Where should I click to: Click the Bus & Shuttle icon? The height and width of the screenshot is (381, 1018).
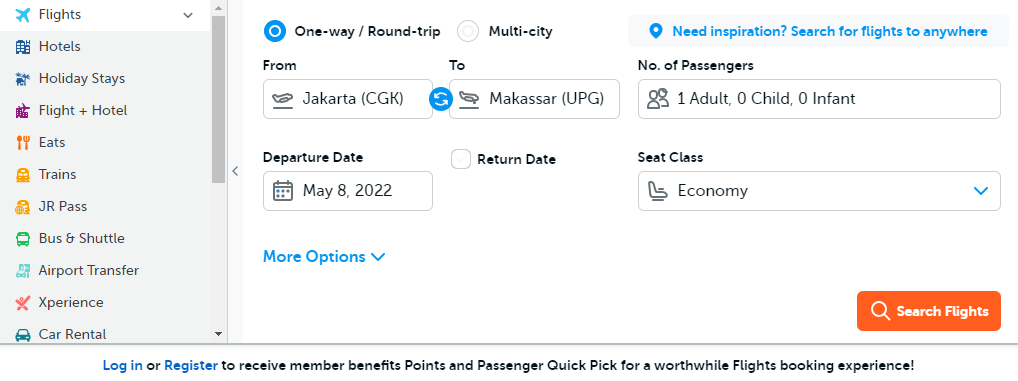click(x=23, y=239)
